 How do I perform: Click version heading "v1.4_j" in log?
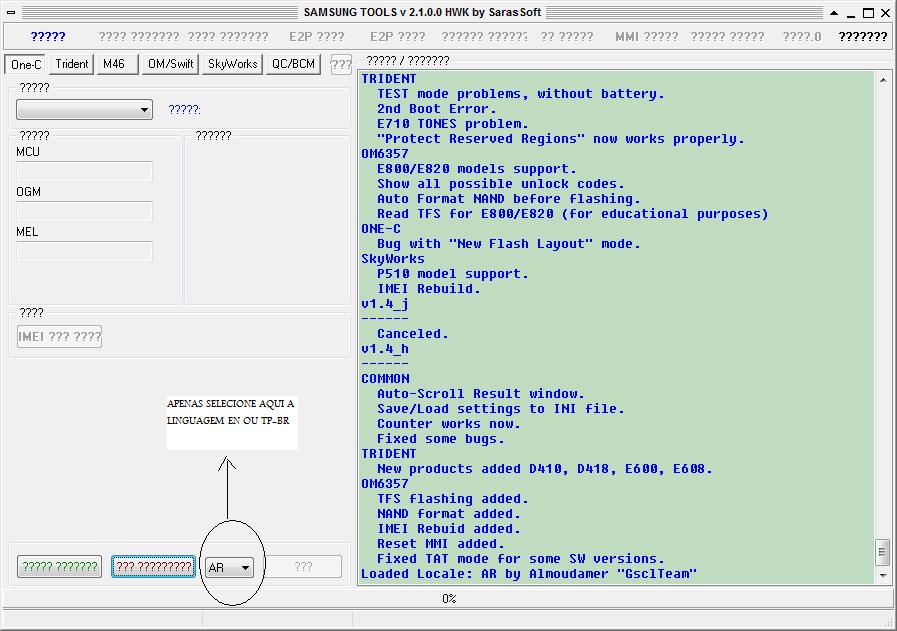385,304
